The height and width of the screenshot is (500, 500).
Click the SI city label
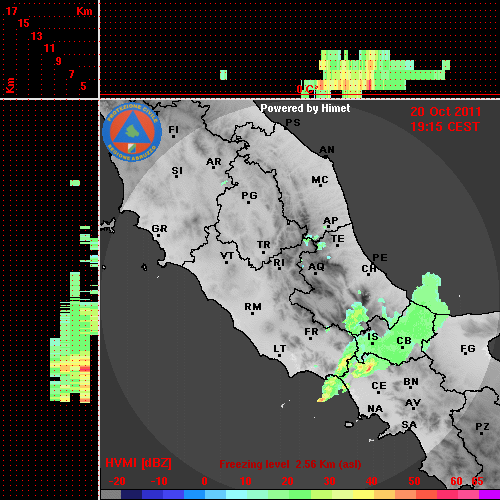click(177, 171)
